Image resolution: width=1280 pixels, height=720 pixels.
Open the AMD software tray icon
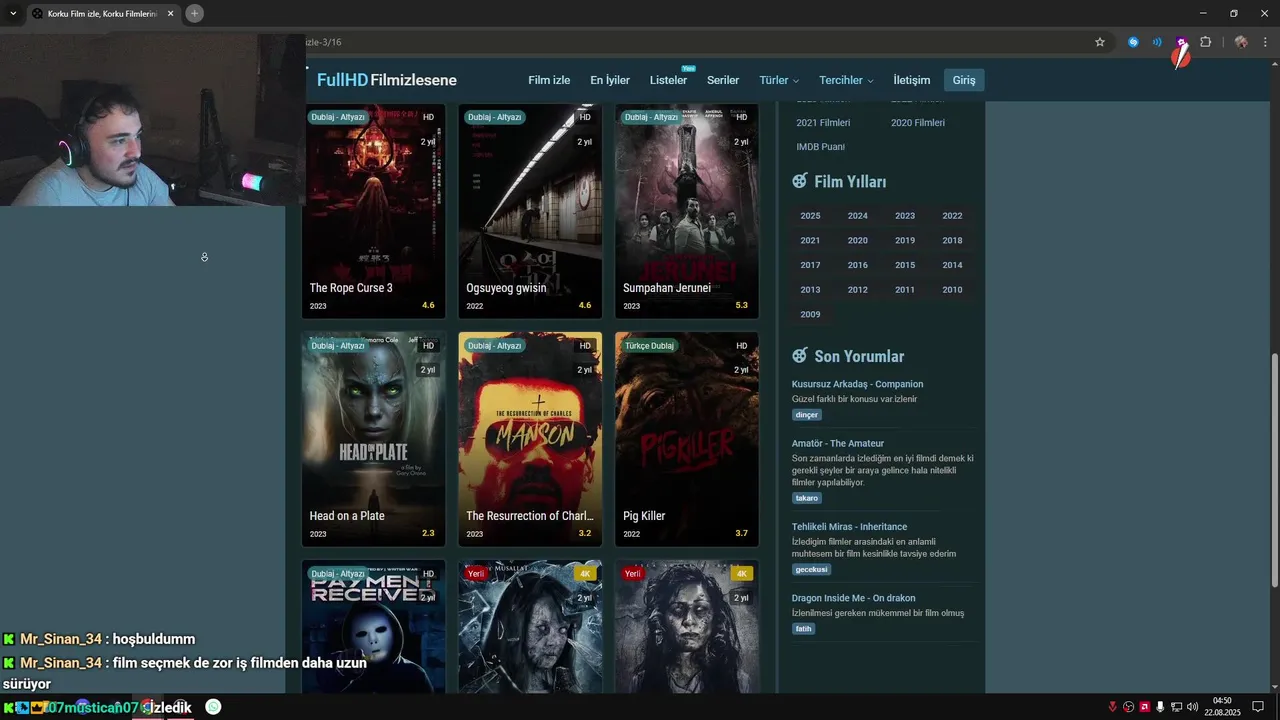point(1144,707)
